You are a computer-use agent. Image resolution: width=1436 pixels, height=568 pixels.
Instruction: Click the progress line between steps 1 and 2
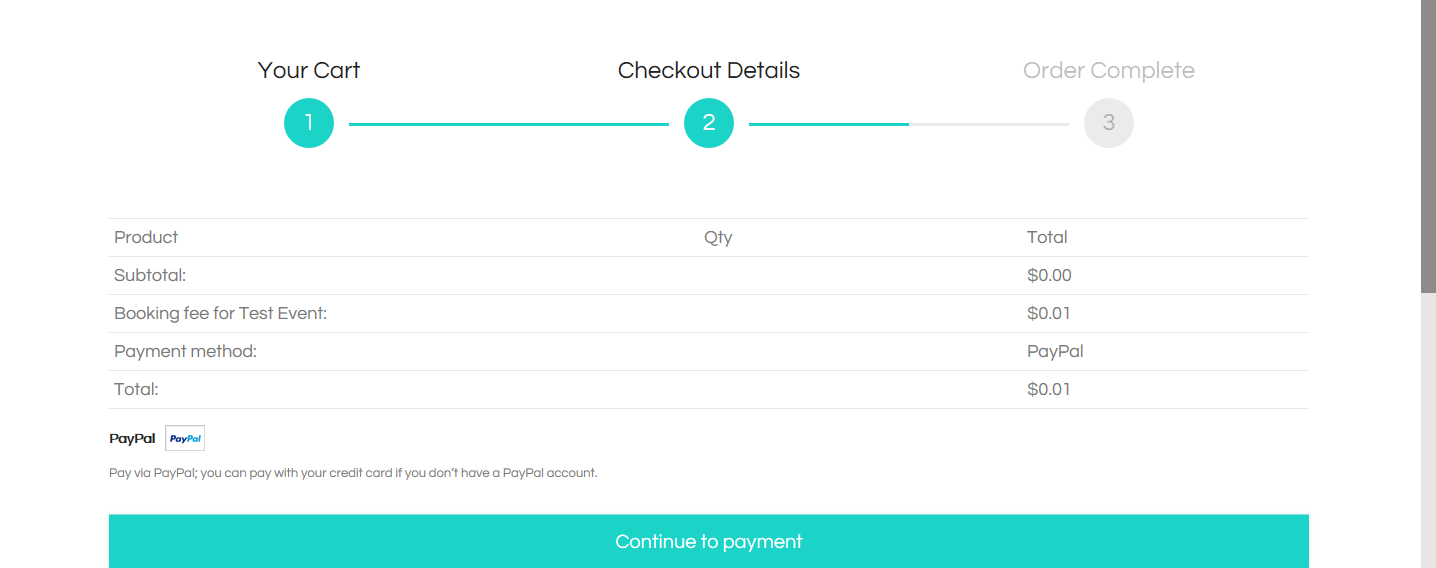509,124
